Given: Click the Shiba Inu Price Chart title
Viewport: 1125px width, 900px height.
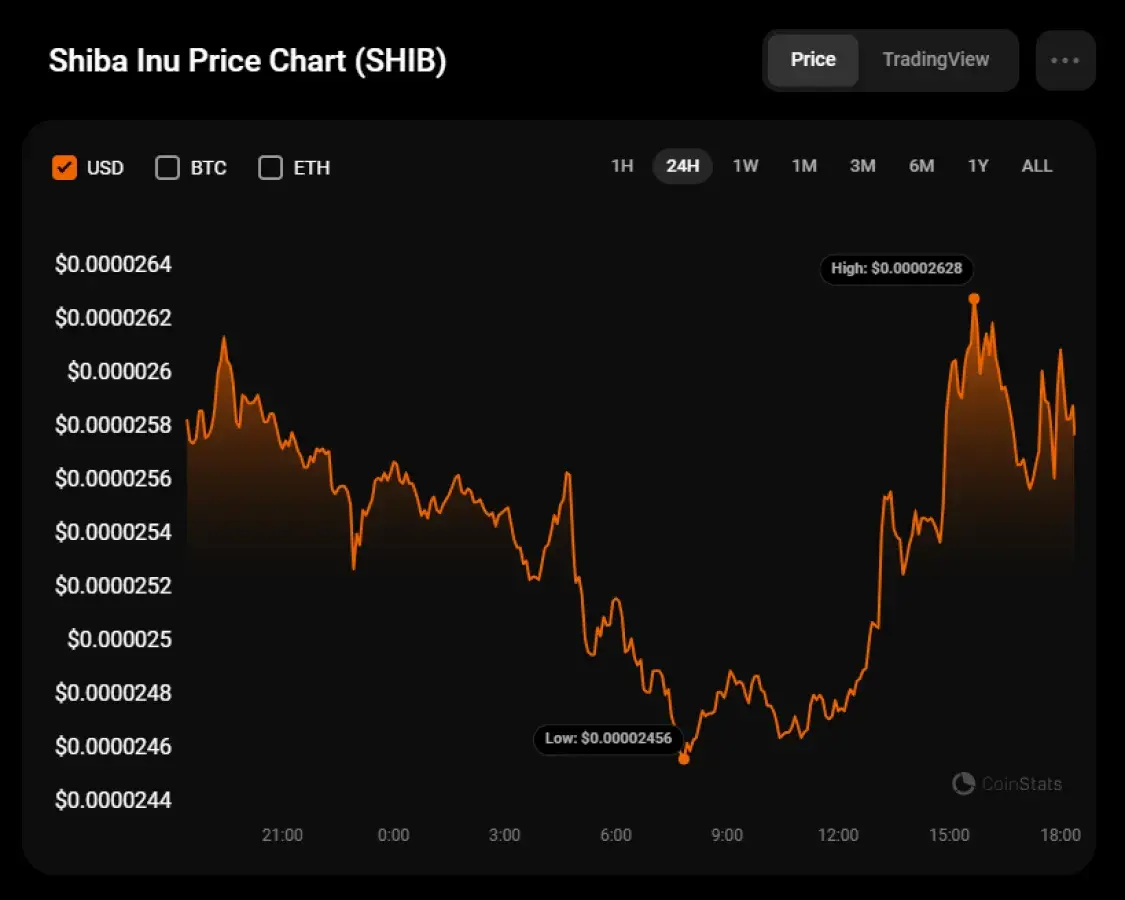Looking at the screenshot, I should coord(248,61).
